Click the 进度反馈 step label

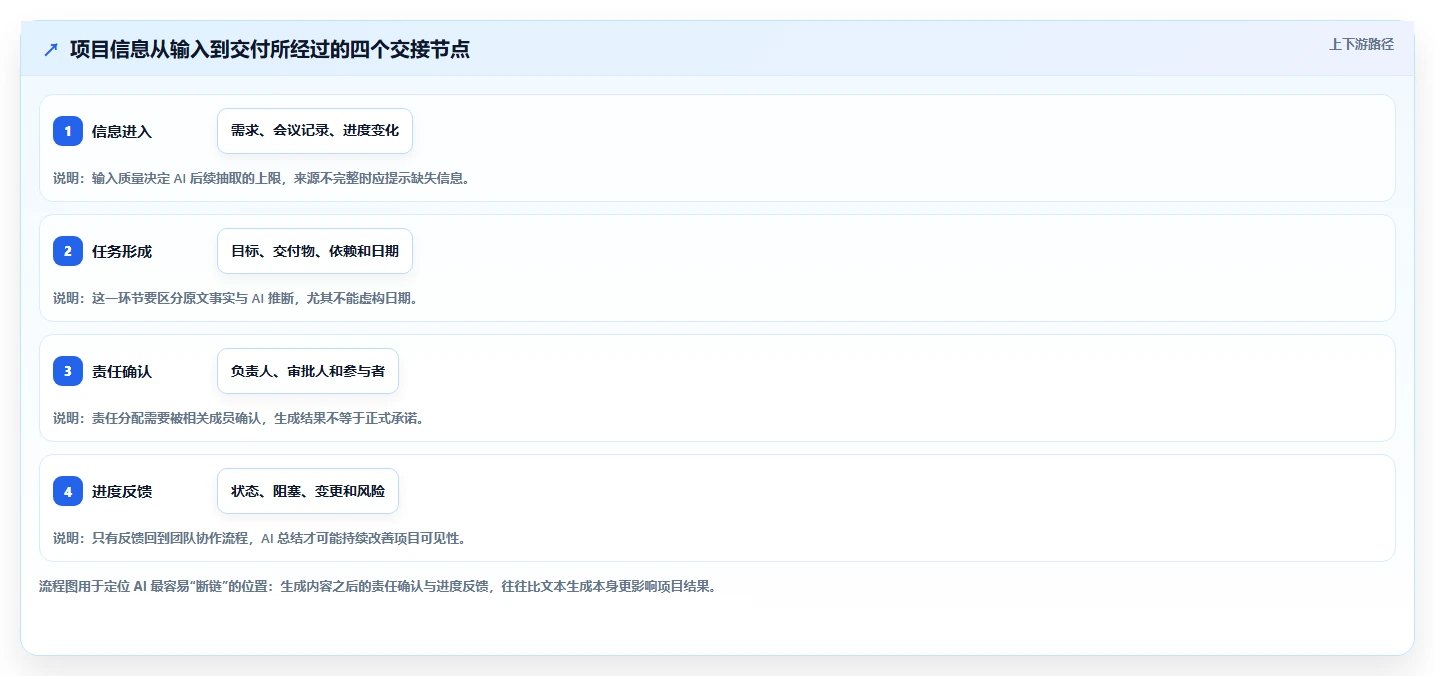coord(122,491)
